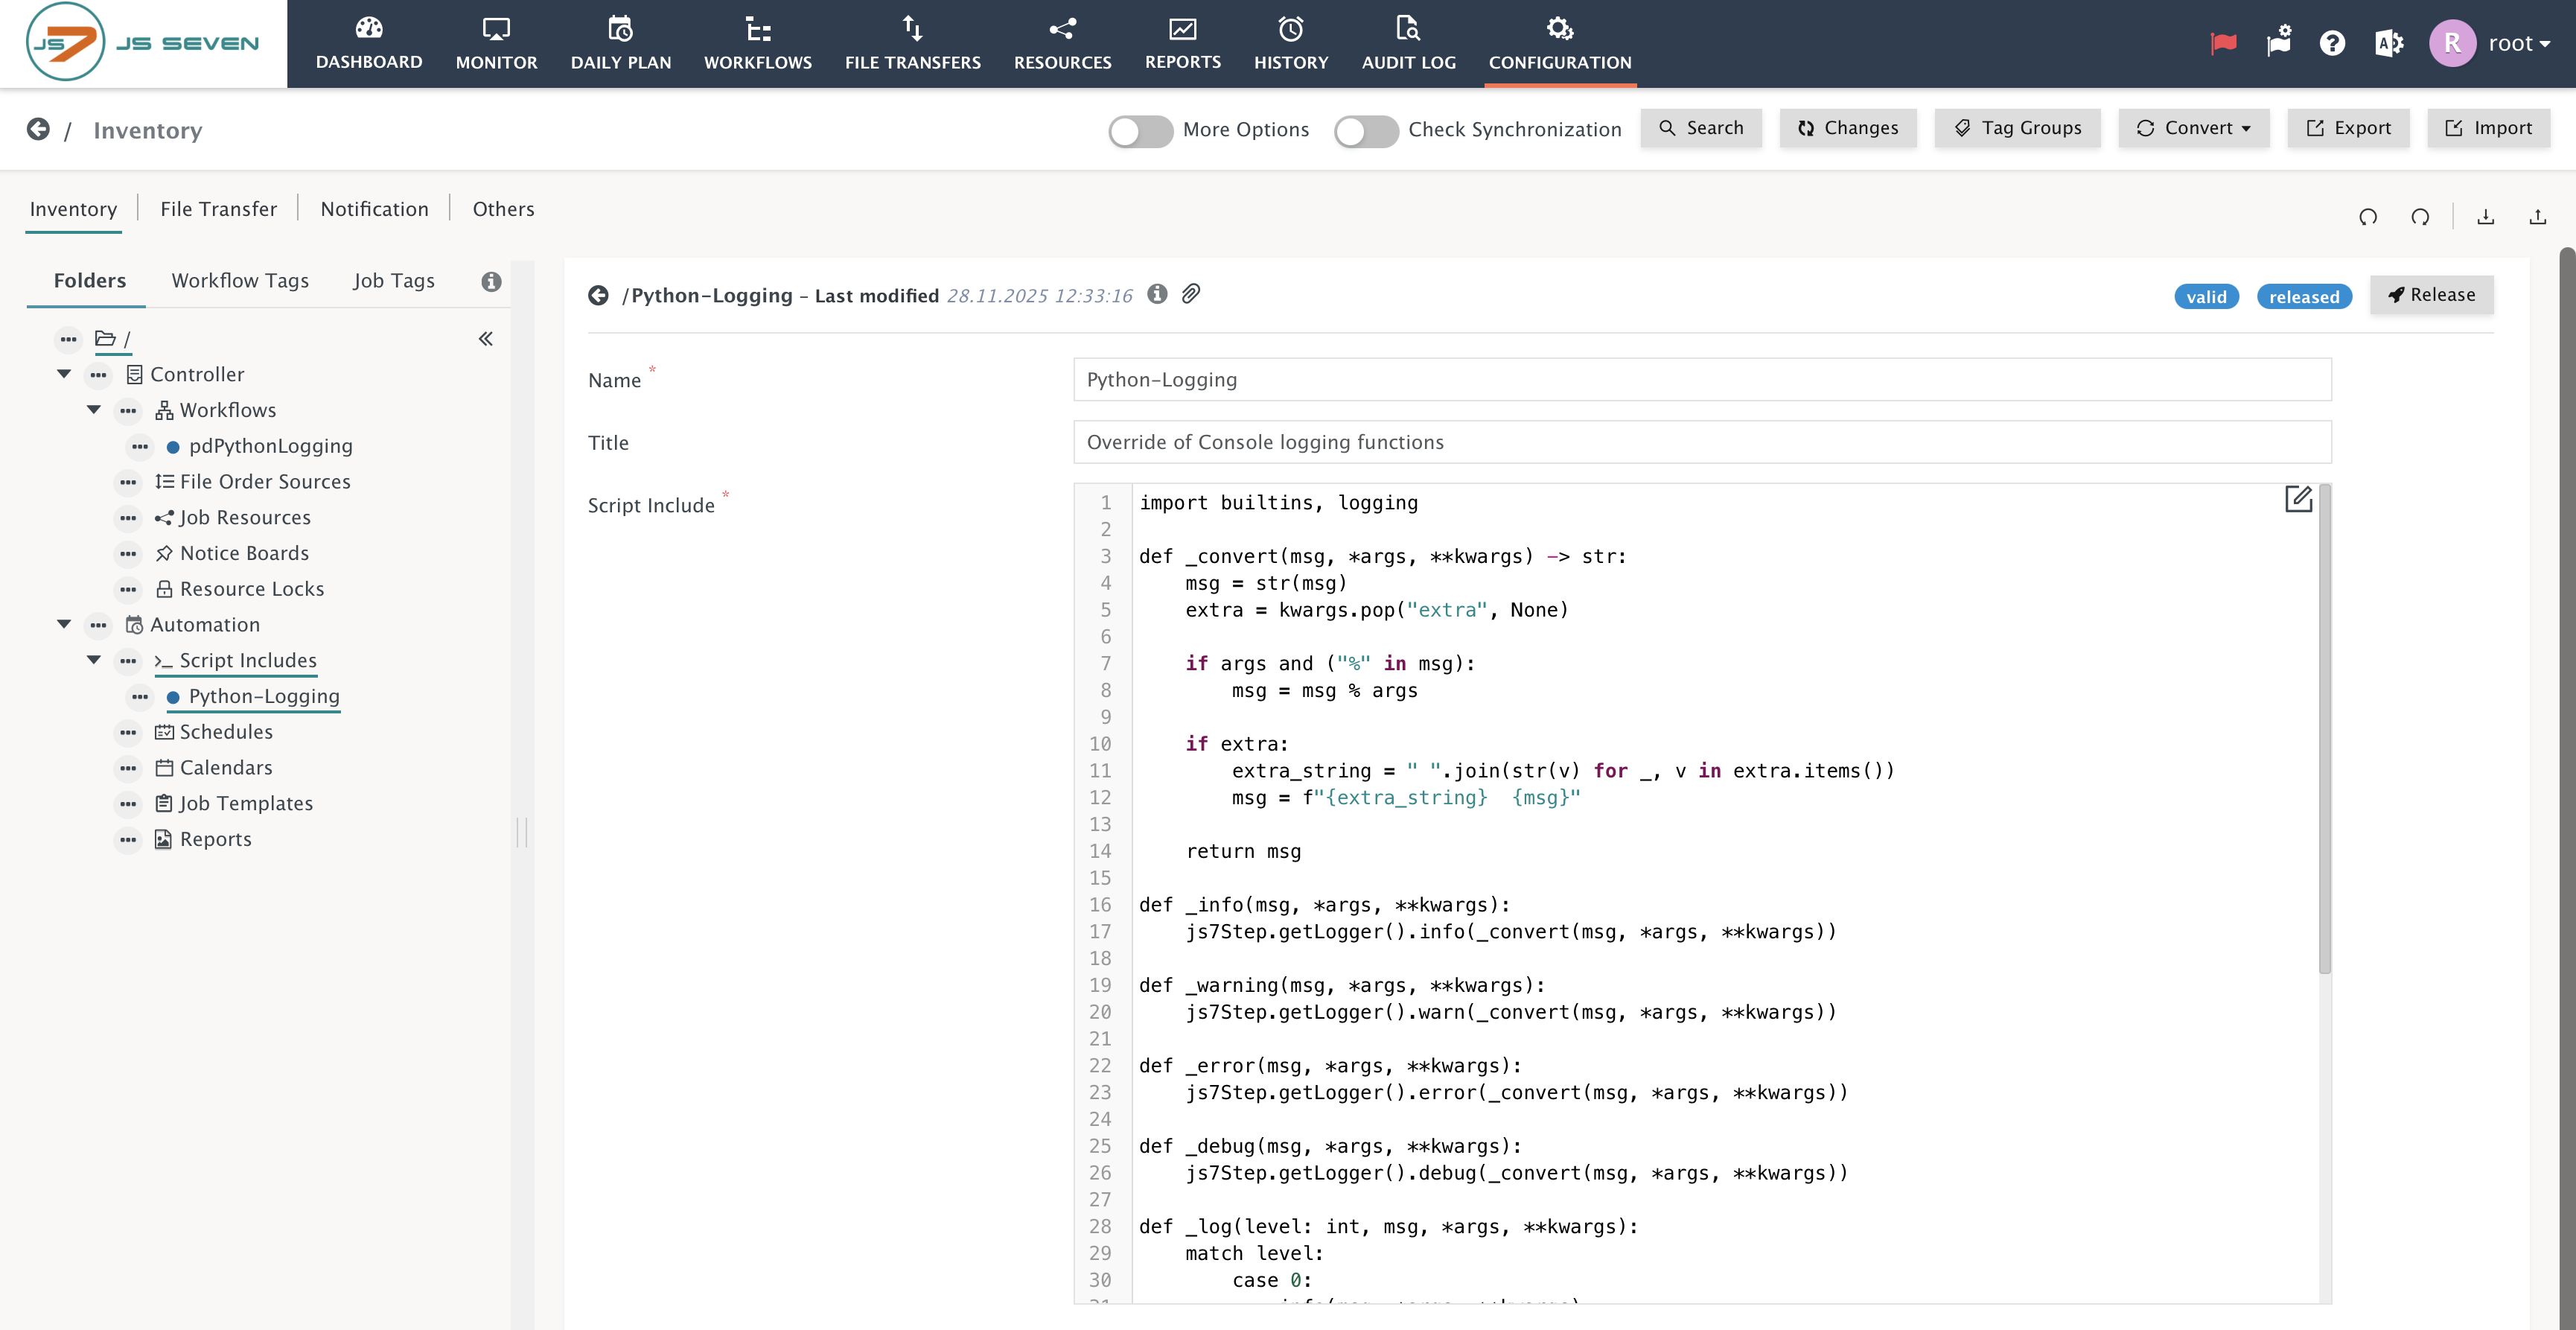This screenshot has height=1330, width=2576.
Task: Go back using arrow before /Python-Logging
Action: pyautogui.click(x=598, y=295)
